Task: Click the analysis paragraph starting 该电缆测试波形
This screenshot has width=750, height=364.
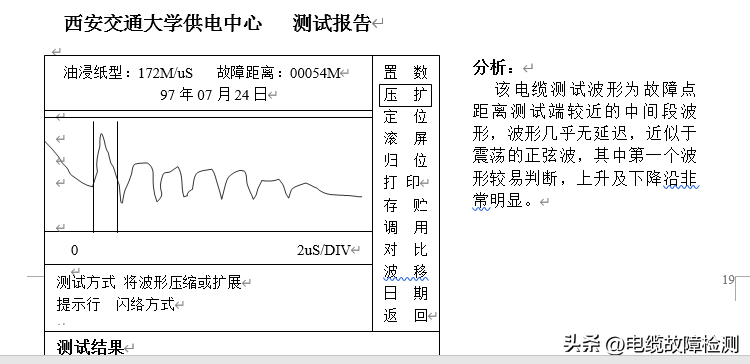Action: (585, 145)
